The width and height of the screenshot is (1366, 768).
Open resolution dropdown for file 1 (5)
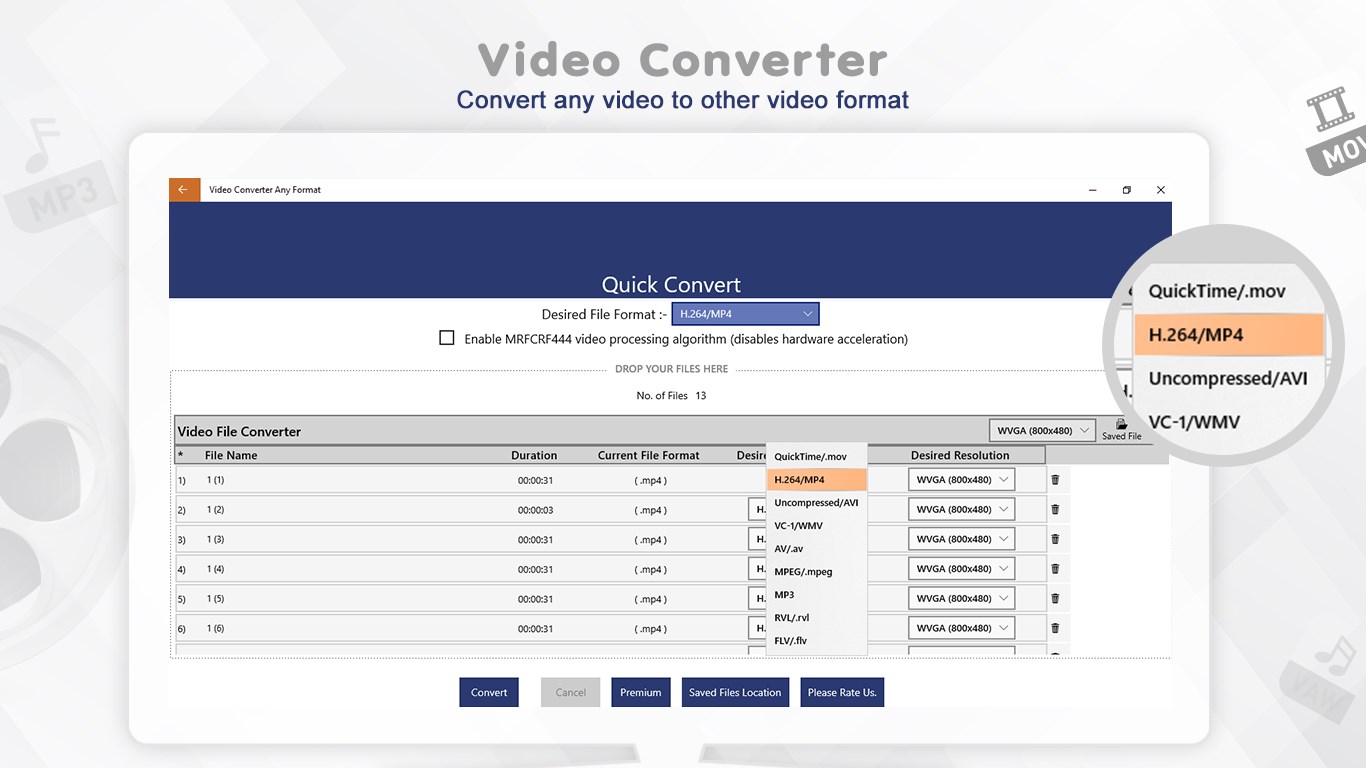coord(961,598)
